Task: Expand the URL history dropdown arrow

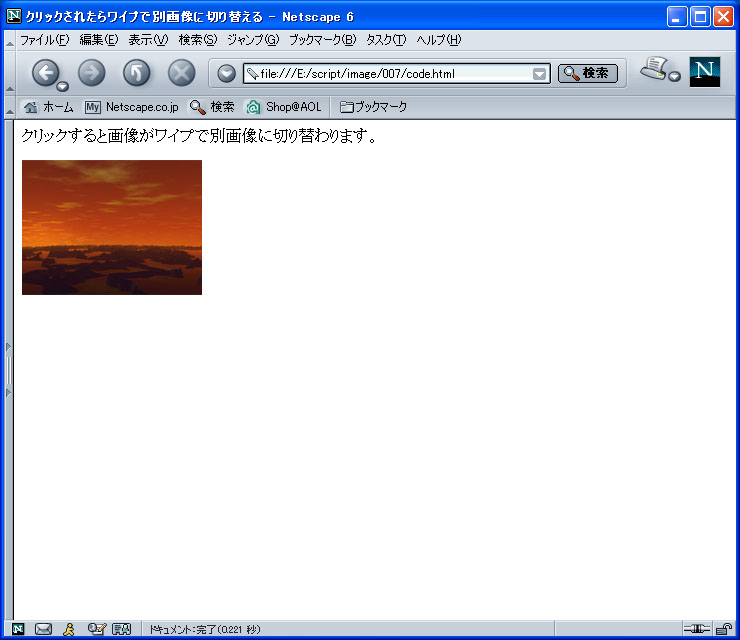Action: 539,74
